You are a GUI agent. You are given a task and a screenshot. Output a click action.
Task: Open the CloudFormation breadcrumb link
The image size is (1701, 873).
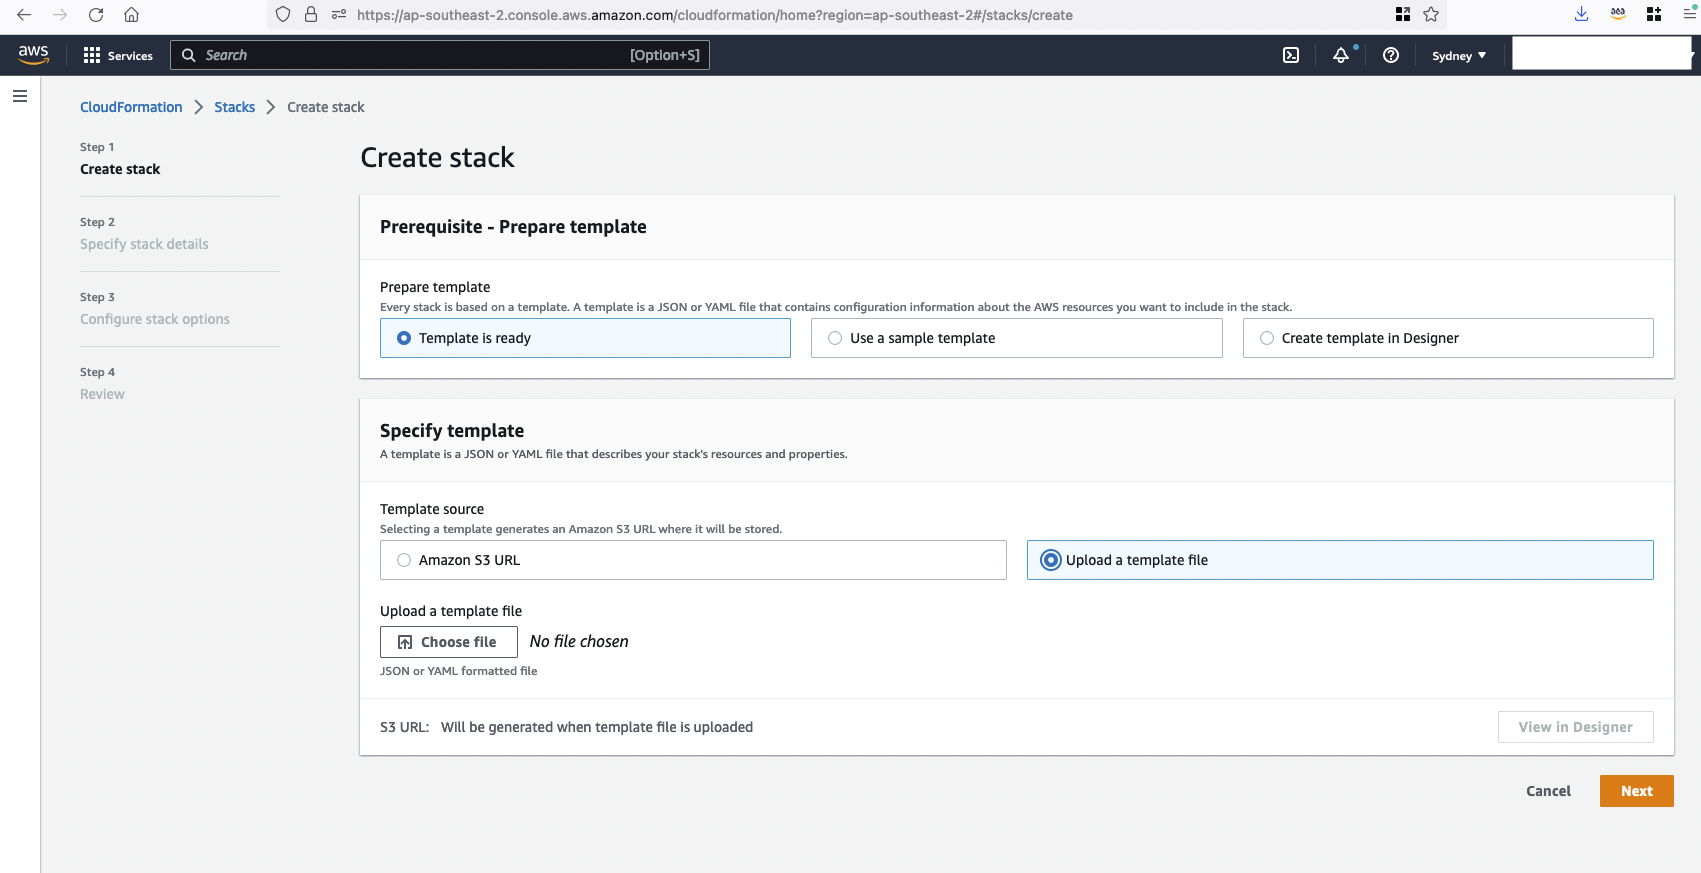click(131, 107)
